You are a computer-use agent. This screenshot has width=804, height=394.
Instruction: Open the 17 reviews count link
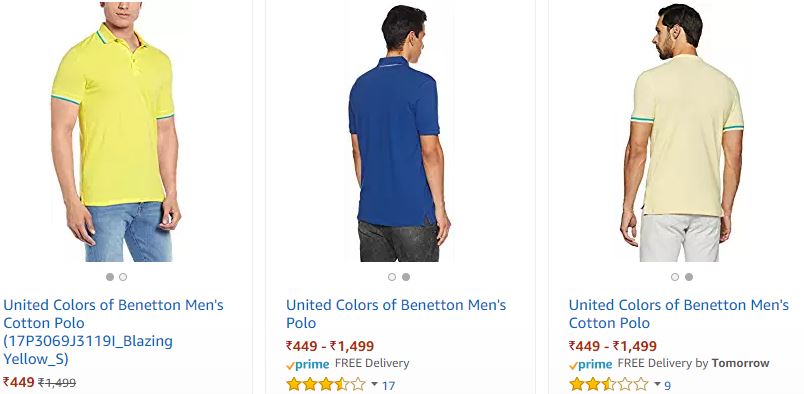(389, 385)
